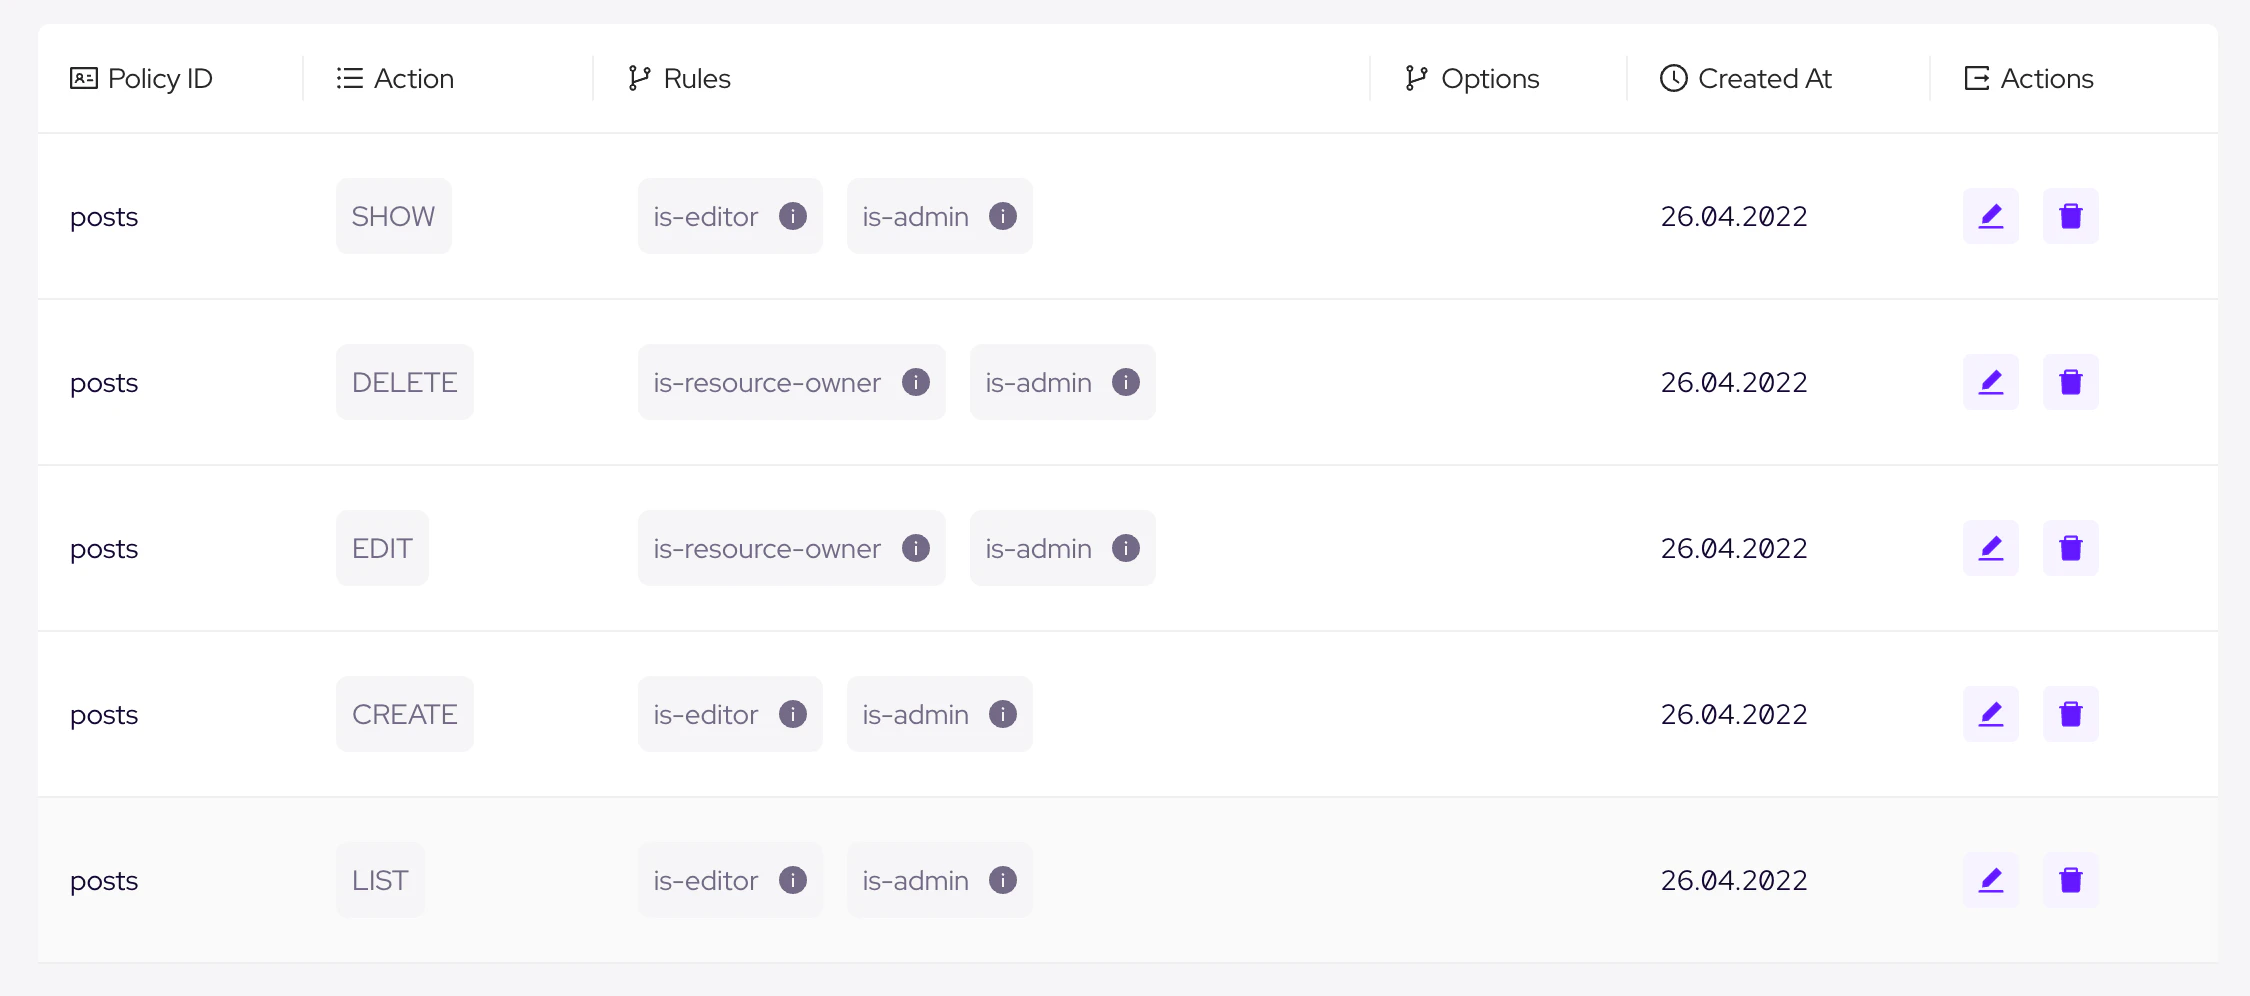Click the edit pencil icon on the SHOW row
Image resolution: width=2250 pixels, height=996 pixels.
1990,215
